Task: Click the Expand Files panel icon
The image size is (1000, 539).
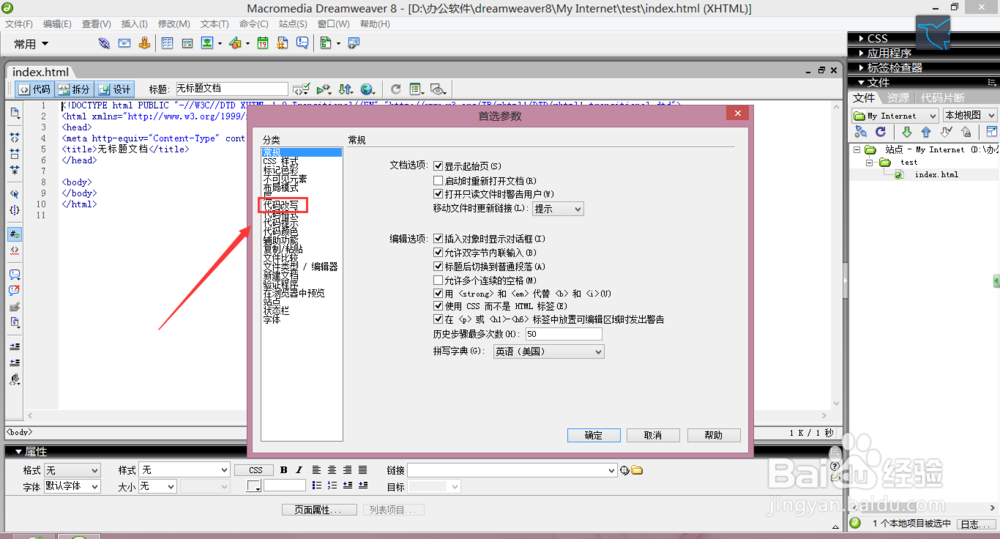Action: coord(992,132)
